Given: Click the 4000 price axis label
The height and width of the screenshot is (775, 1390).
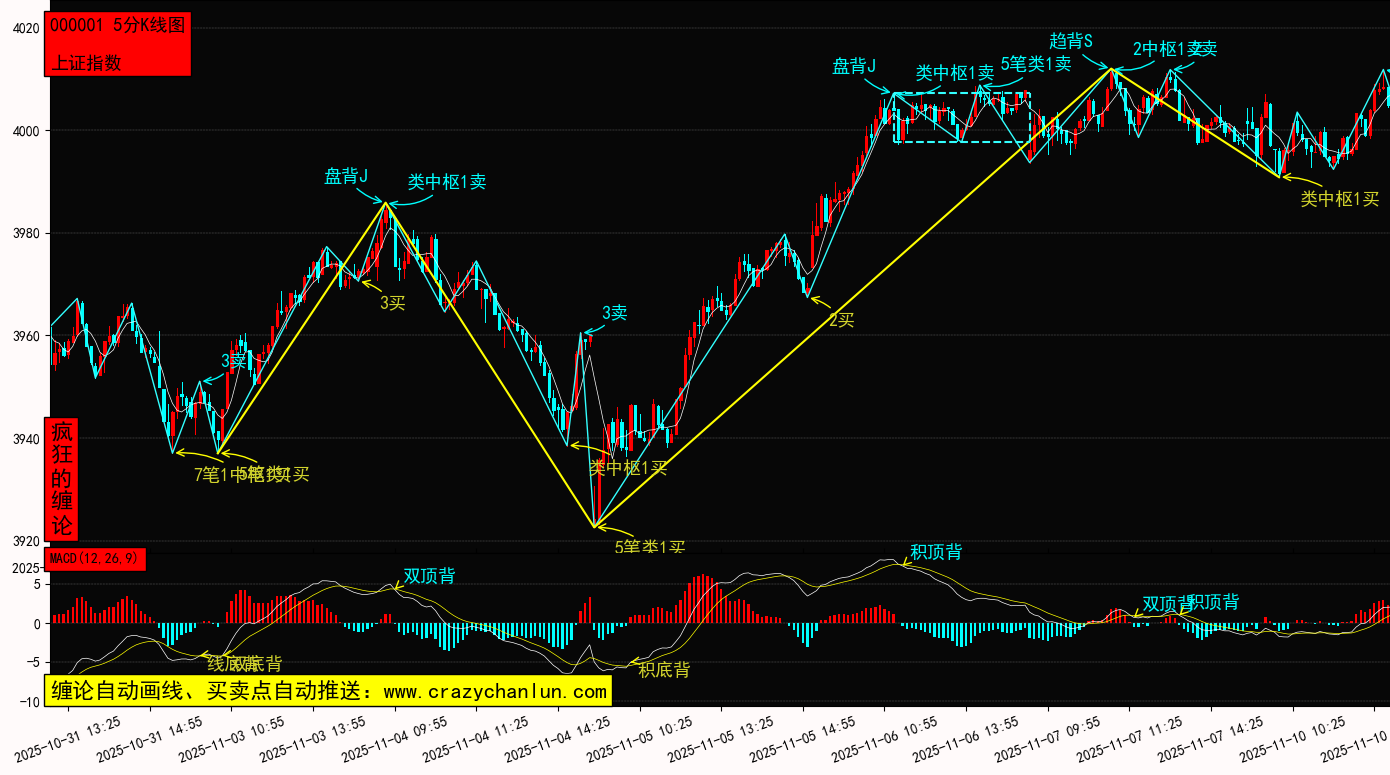Looking at the screenshot, I should click(25, 131).
